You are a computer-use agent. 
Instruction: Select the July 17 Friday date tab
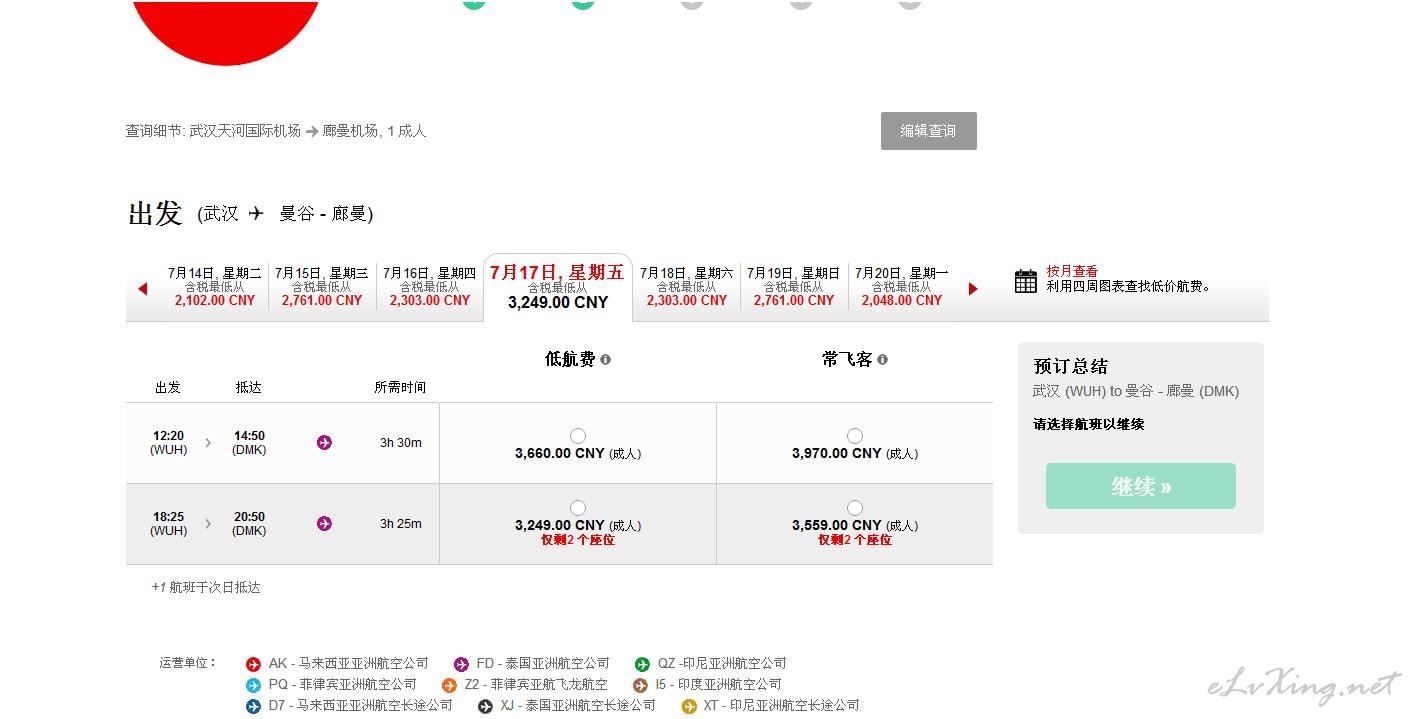(558, 287)
